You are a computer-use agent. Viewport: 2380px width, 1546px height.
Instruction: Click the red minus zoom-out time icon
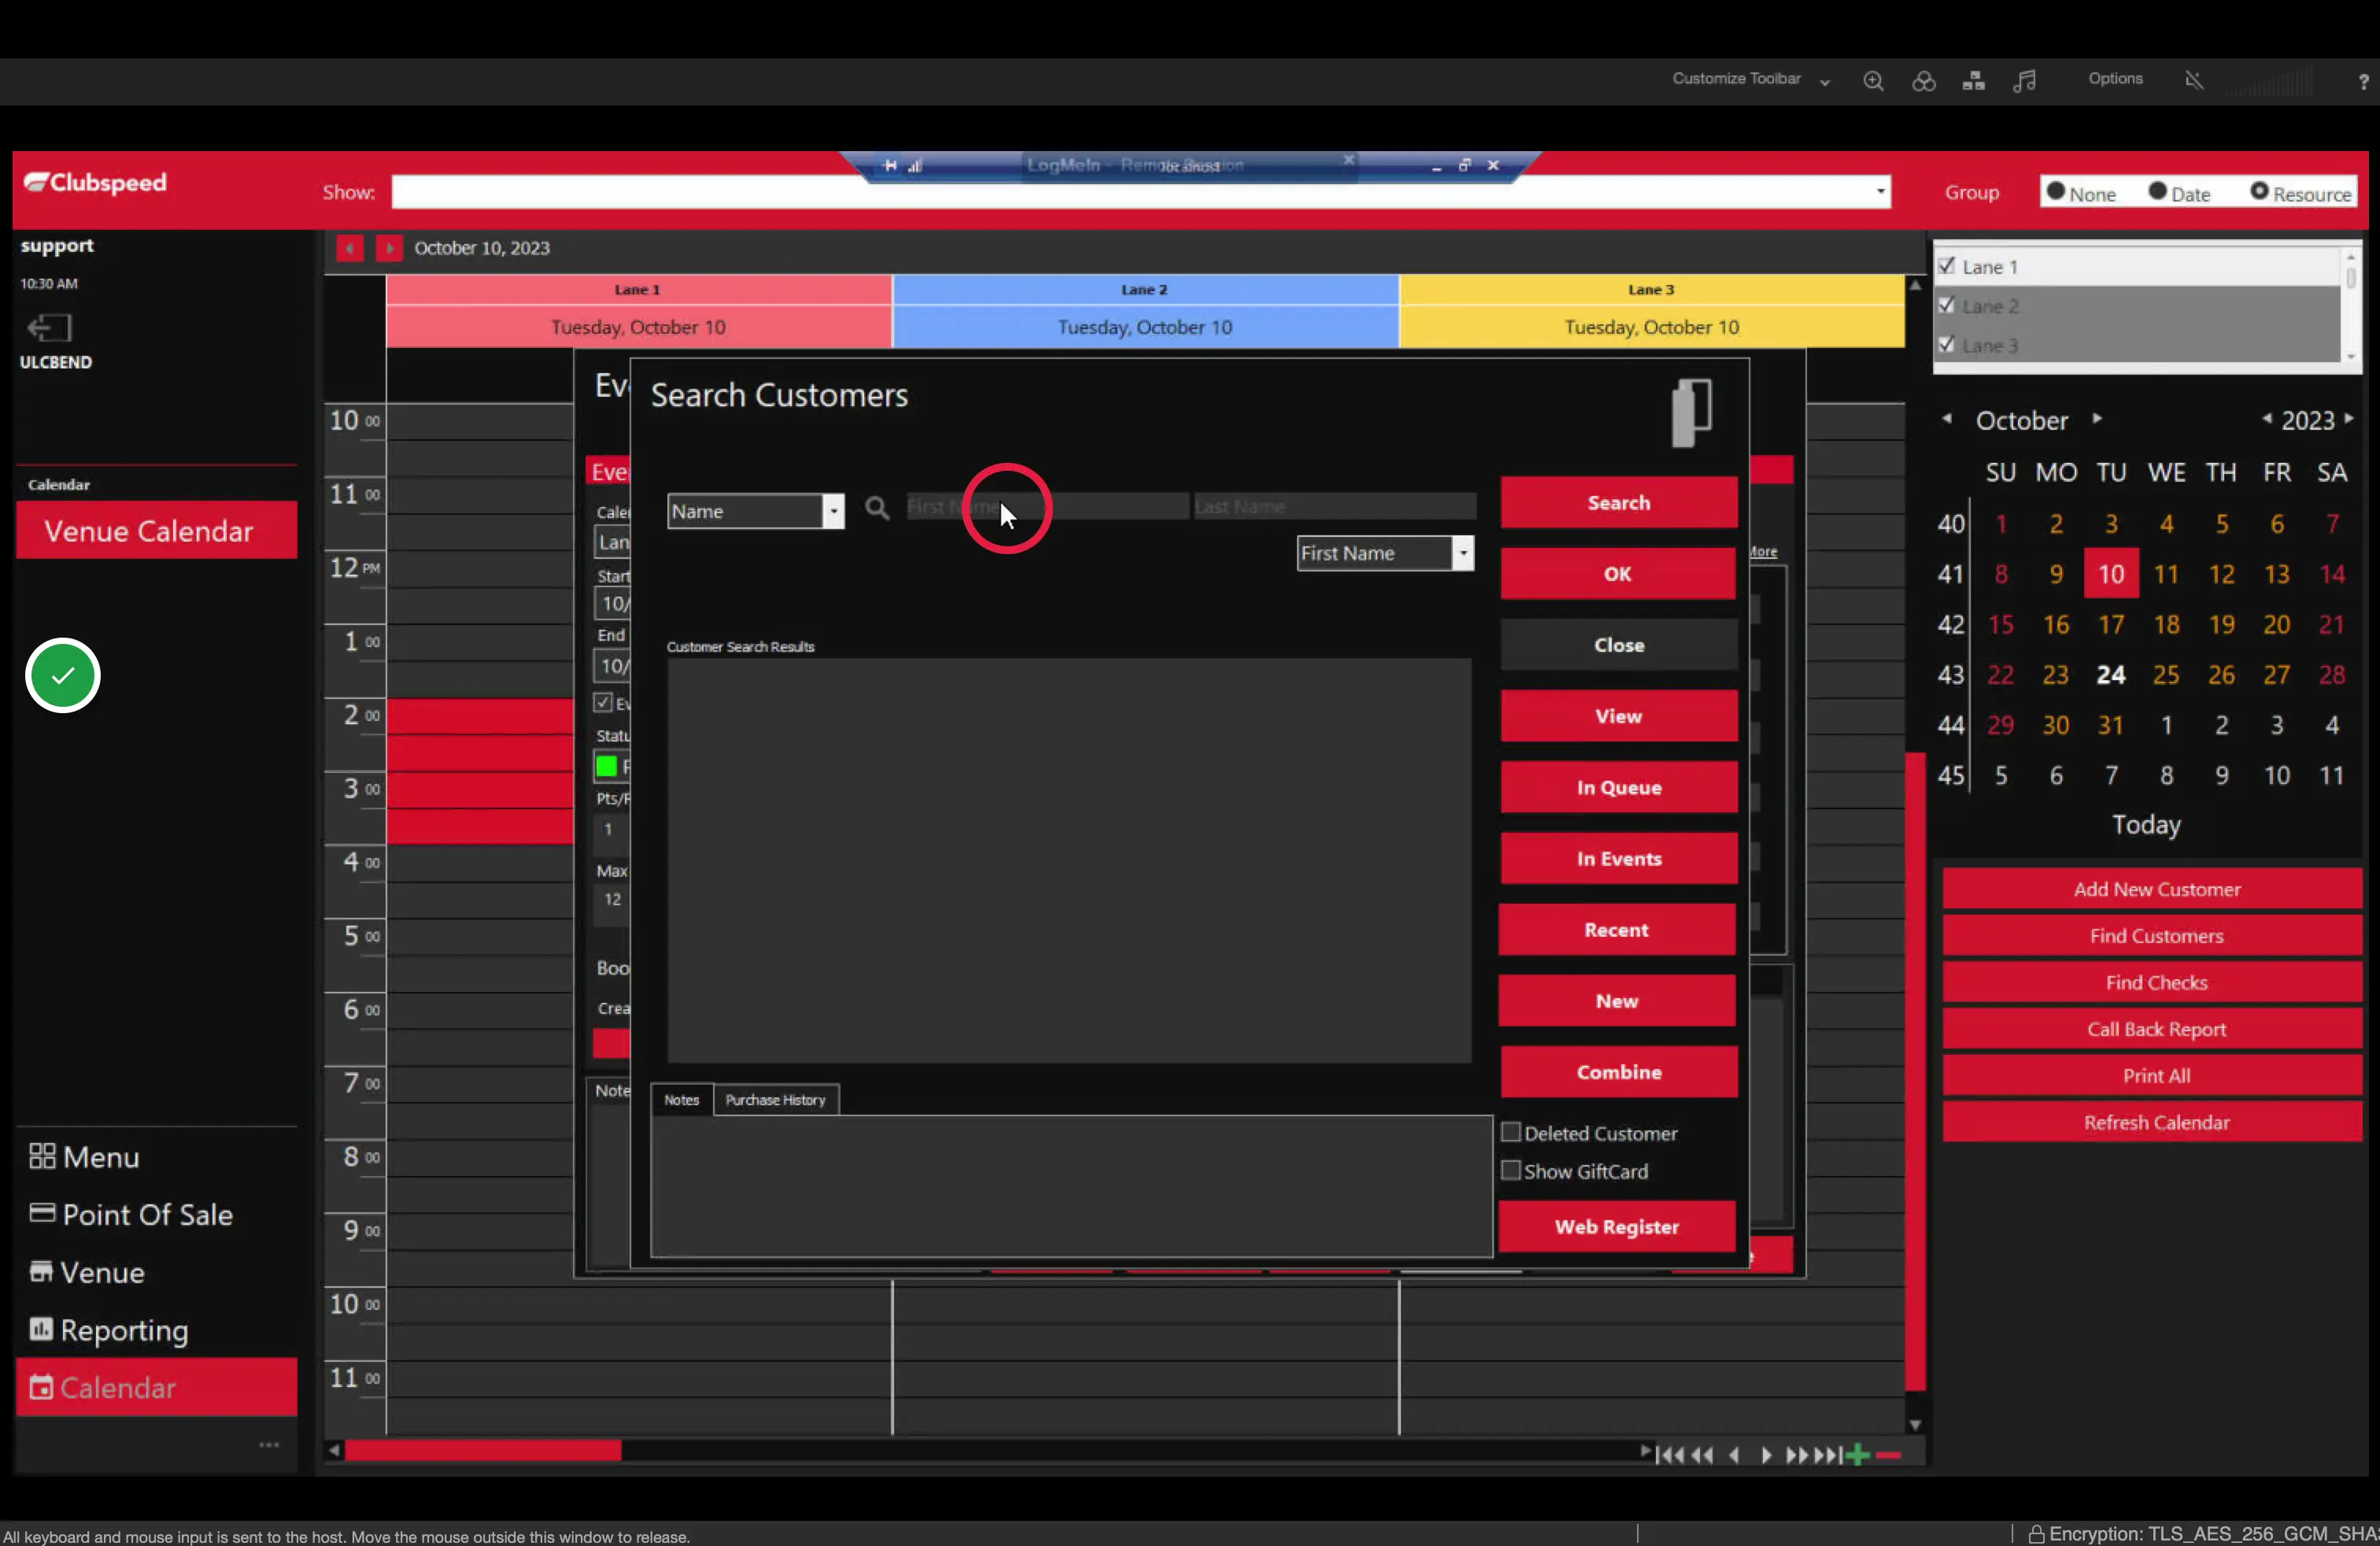point(1888,1455)
